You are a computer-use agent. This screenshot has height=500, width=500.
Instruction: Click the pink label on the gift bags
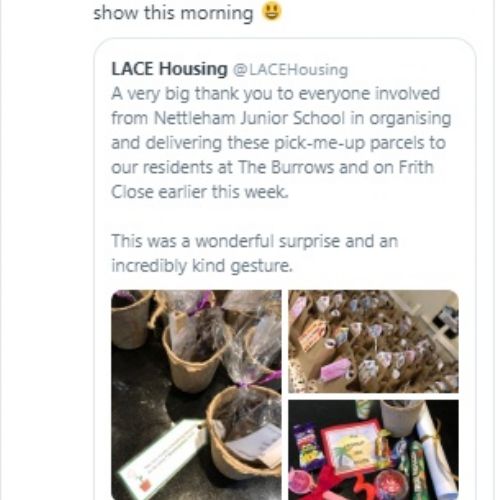pos(337,370)
